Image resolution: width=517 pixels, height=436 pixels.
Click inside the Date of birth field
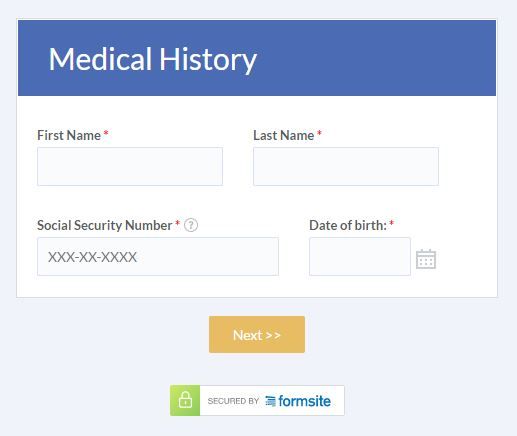360,256
